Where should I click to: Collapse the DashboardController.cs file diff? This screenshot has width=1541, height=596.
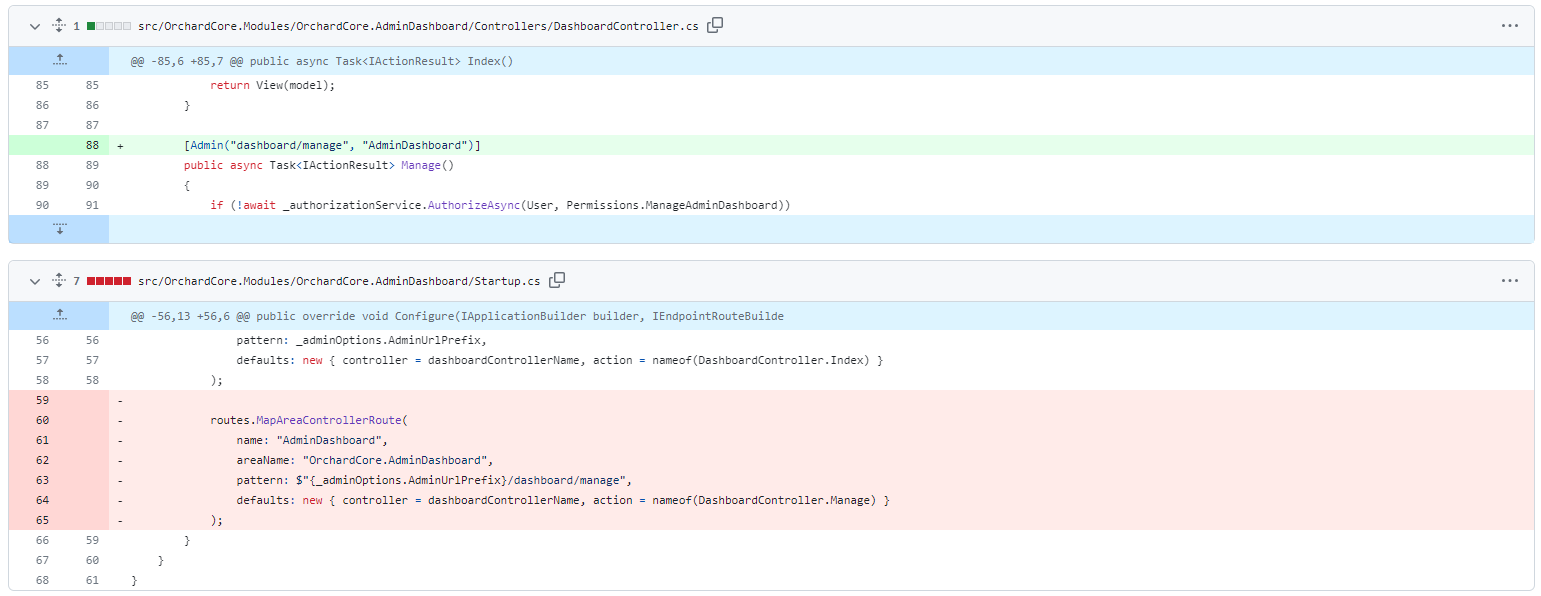point(35,26)
